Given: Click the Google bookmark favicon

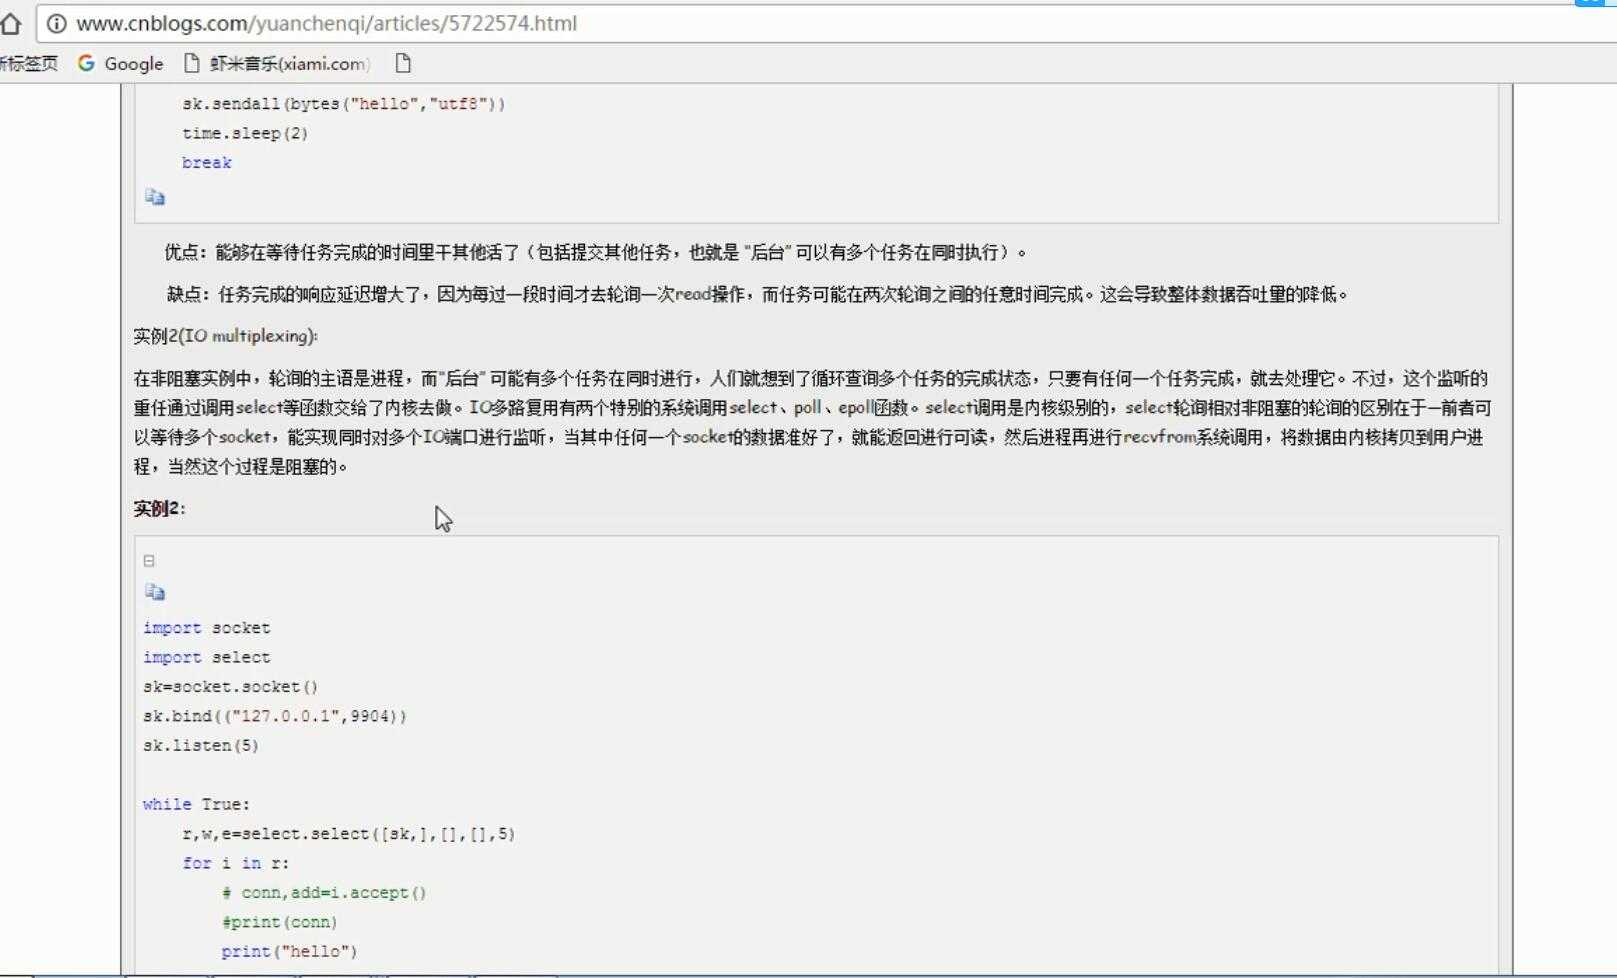Looking at the screenshot, I should pos(87,63).
